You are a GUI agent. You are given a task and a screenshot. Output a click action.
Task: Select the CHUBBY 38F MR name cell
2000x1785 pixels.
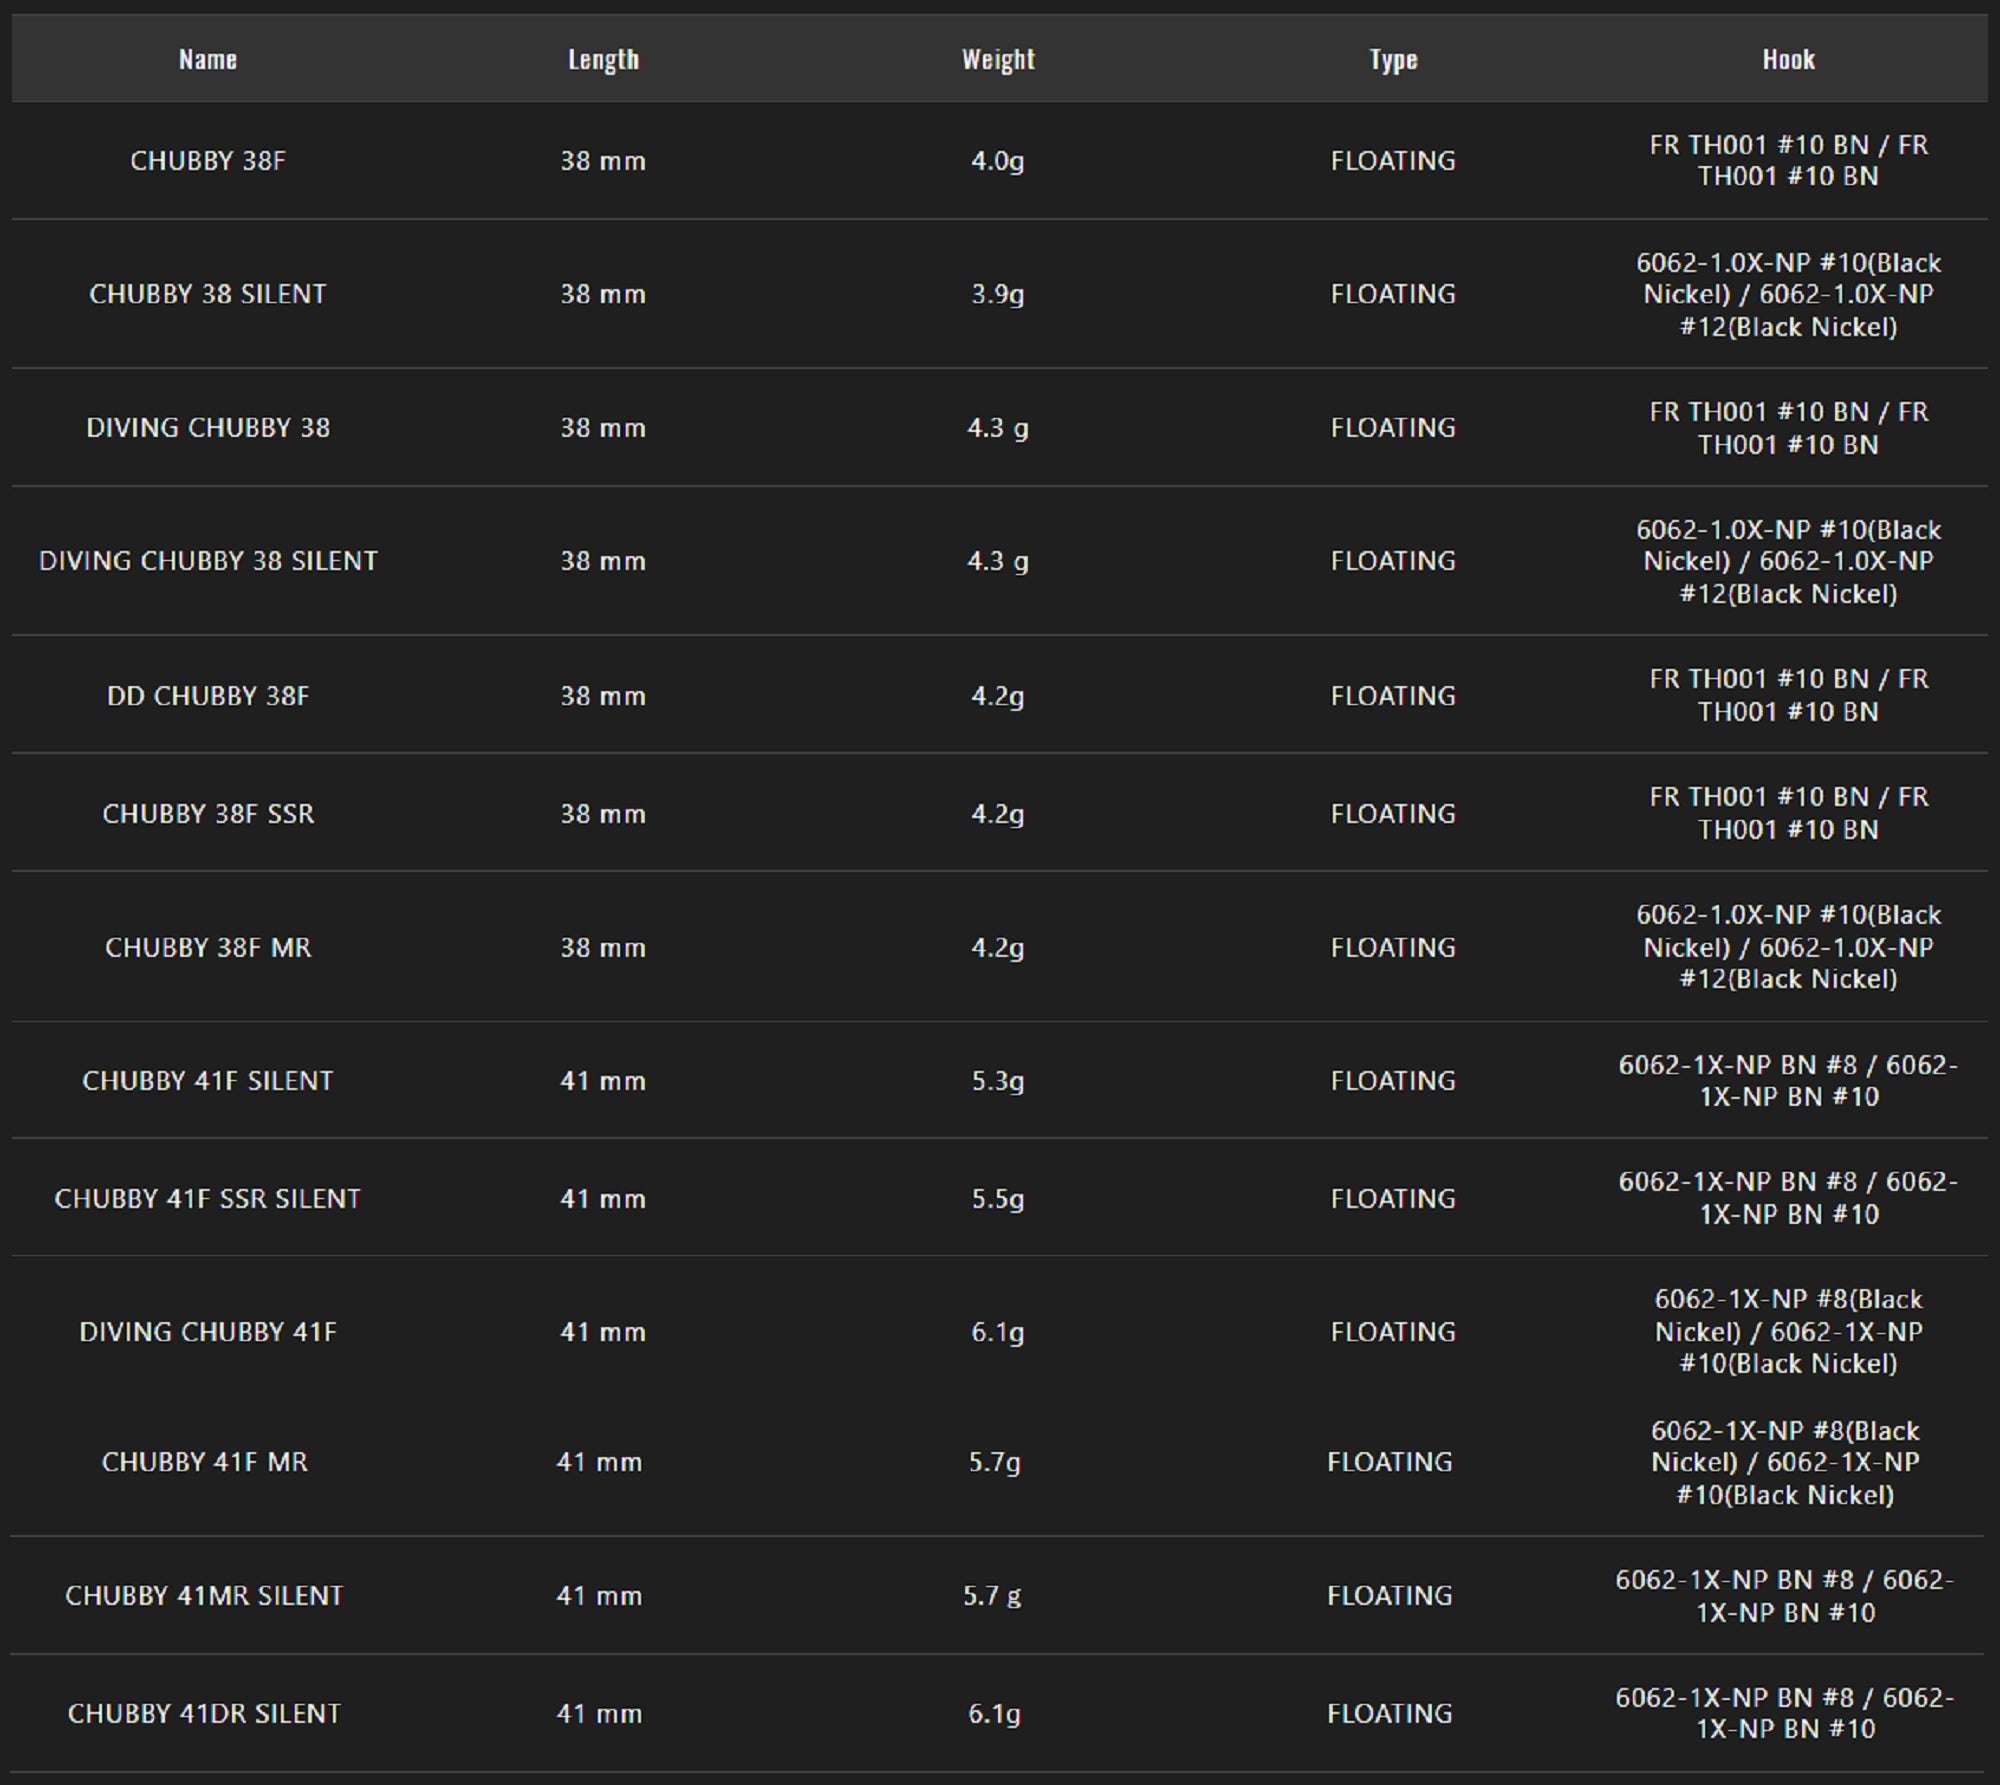click(208, 947)
